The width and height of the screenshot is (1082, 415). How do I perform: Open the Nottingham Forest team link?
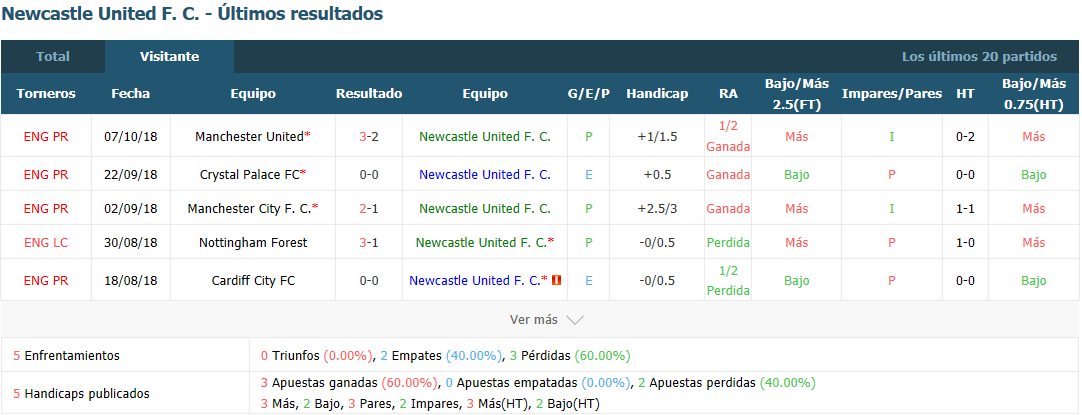(x=253, y=242)
